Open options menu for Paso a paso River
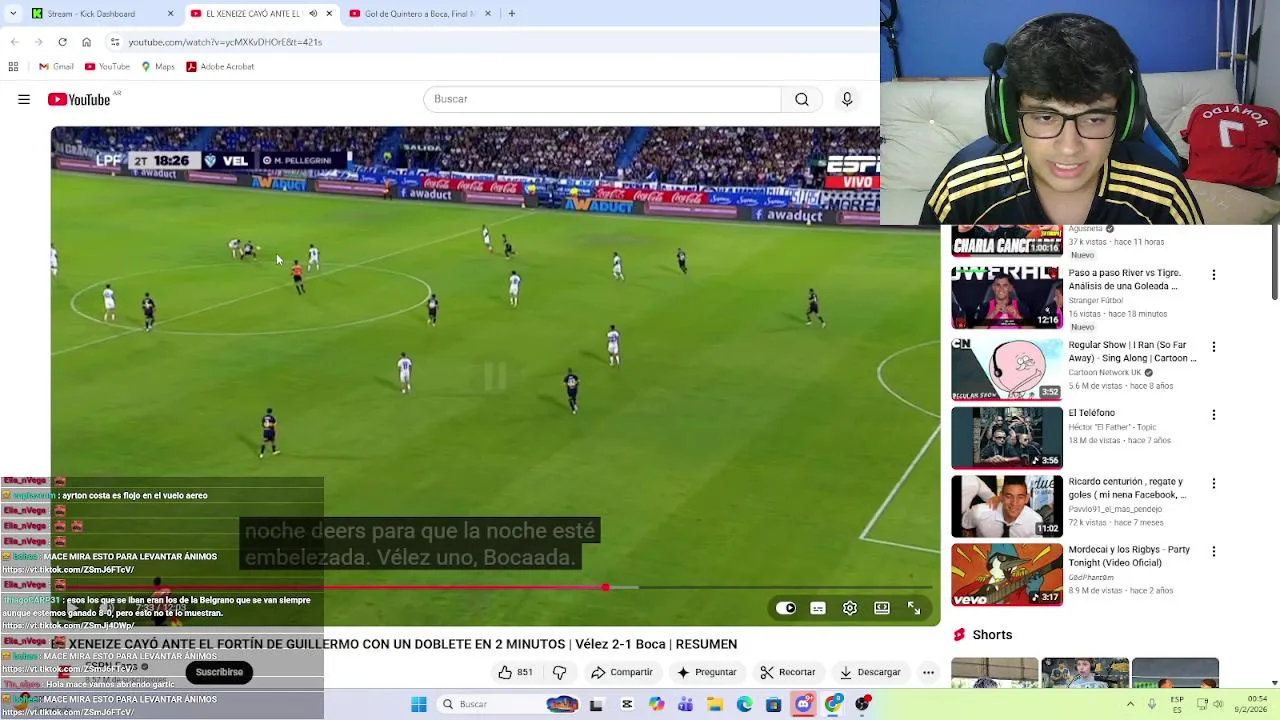The width and height of the screenshot is (1280, 720). coord(1214,275)
